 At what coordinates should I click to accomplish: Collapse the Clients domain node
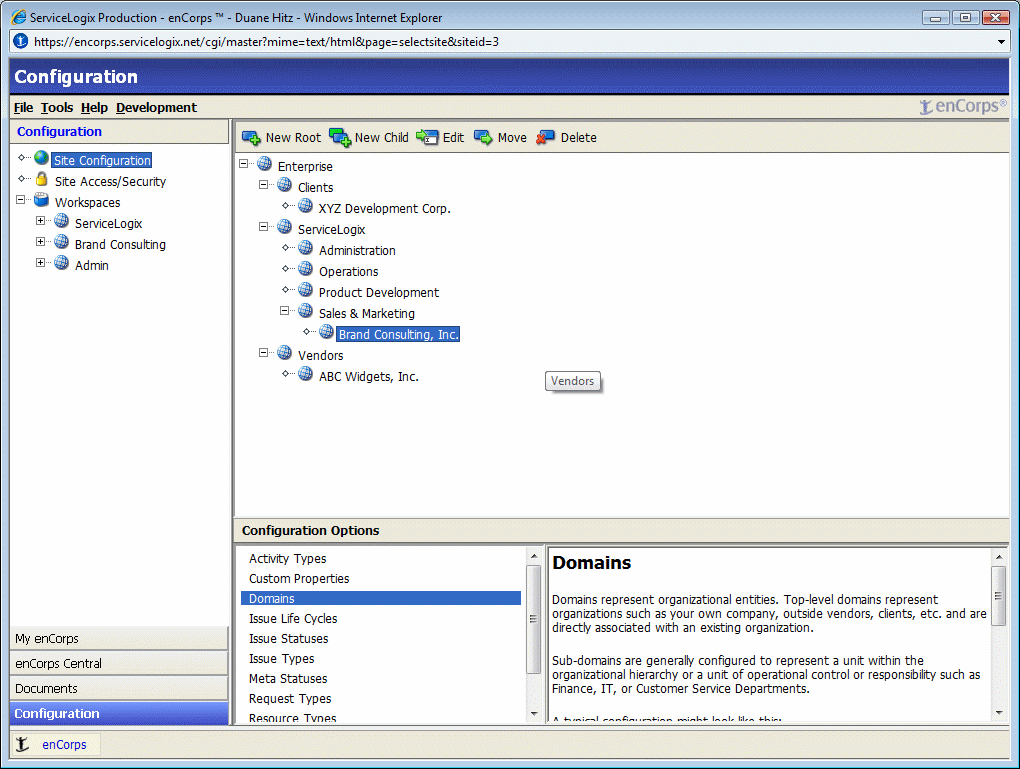pos(263,185)
